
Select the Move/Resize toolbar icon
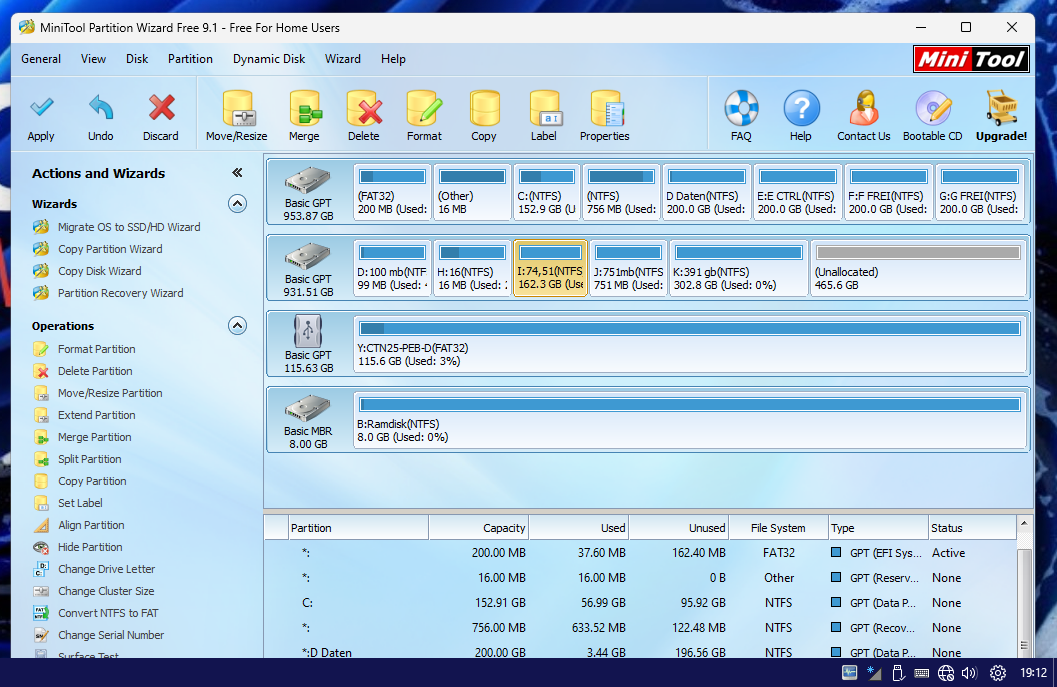click(237, 108)
